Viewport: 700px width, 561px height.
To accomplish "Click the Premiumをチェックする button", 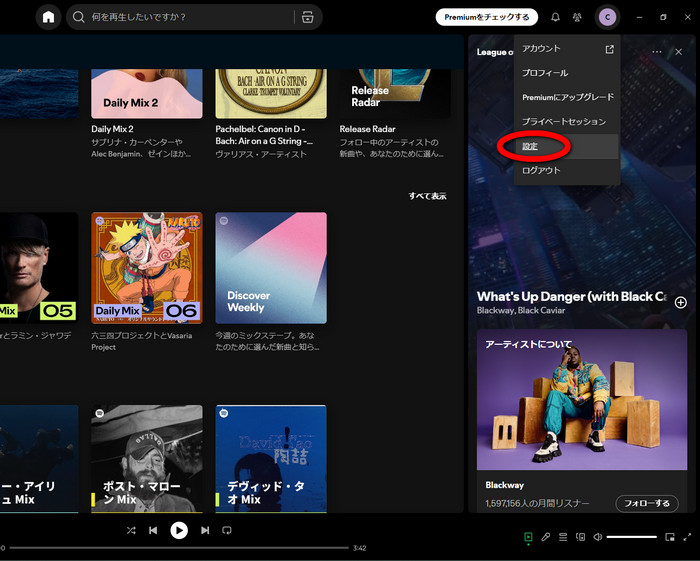I will (487, 17).
